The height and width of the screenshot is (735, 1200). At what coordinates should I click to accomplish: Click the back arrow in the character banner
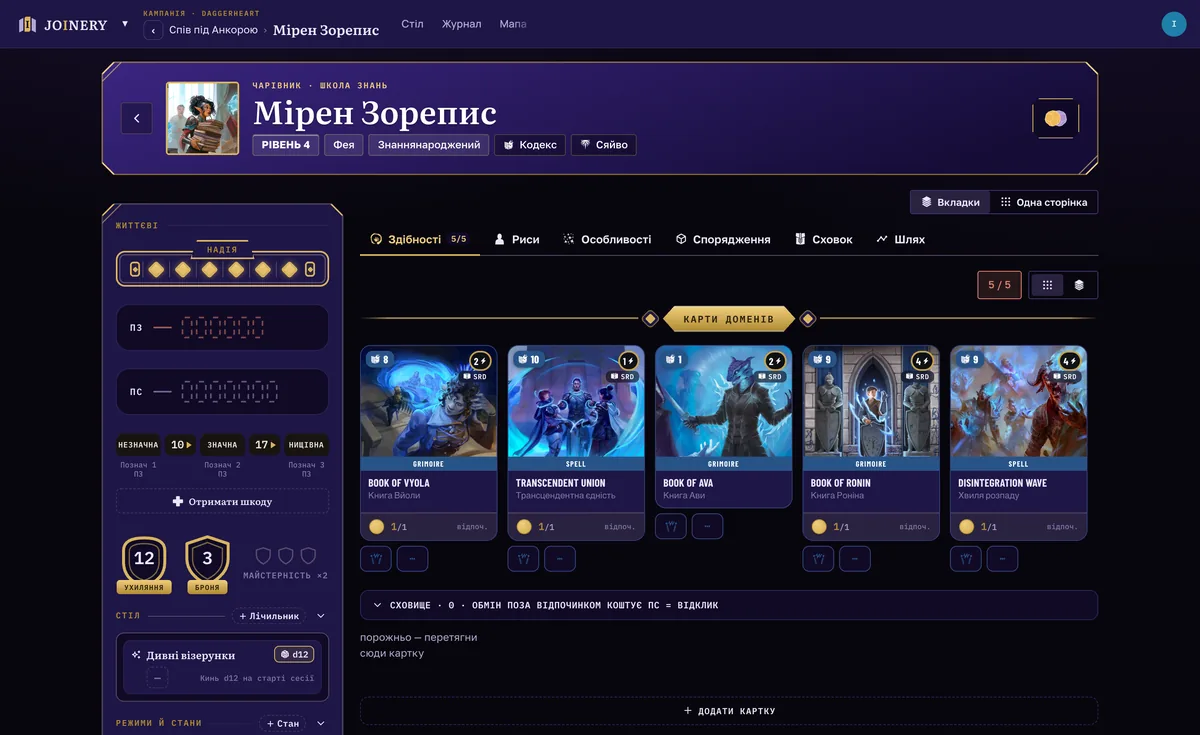coord(137,118)
